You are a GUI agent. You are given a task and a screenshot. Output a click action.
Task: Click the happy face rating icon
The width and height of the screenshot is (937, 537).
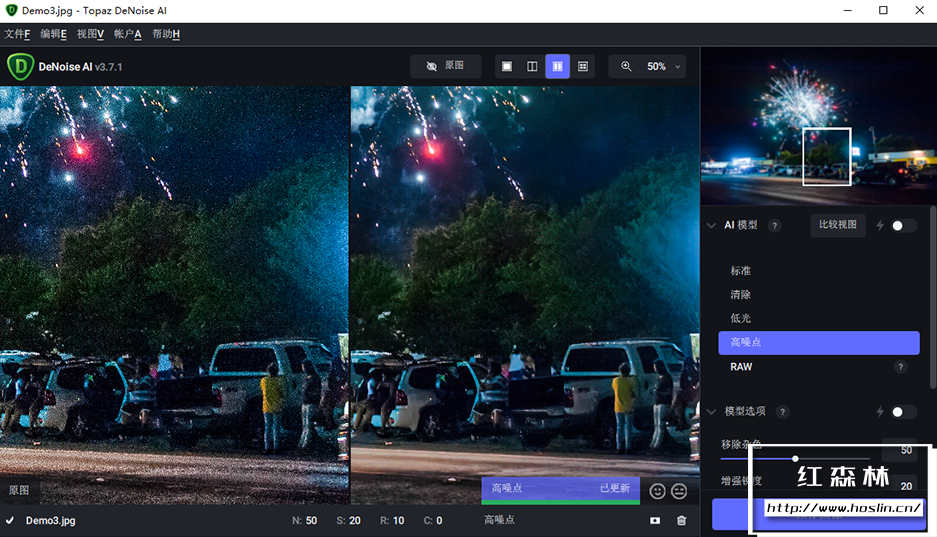point(657,491)
